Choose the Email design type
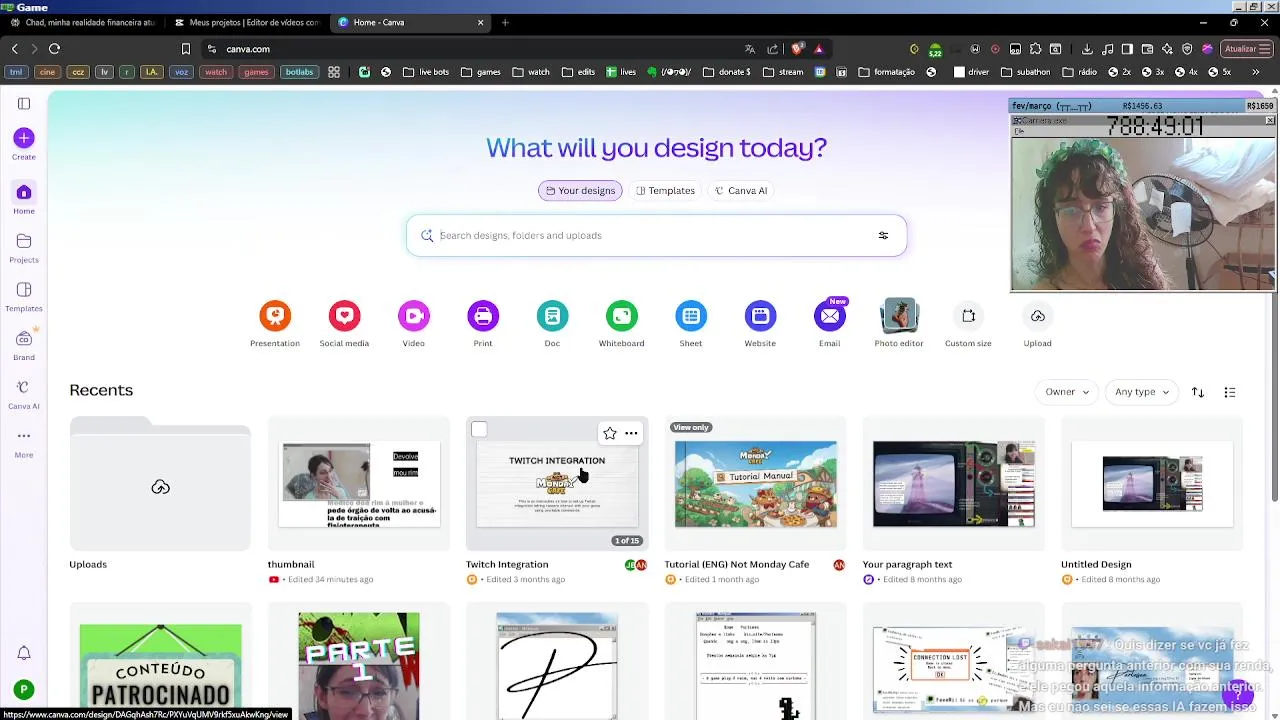Screen dimensions: 1280x720 coord(830,325)
